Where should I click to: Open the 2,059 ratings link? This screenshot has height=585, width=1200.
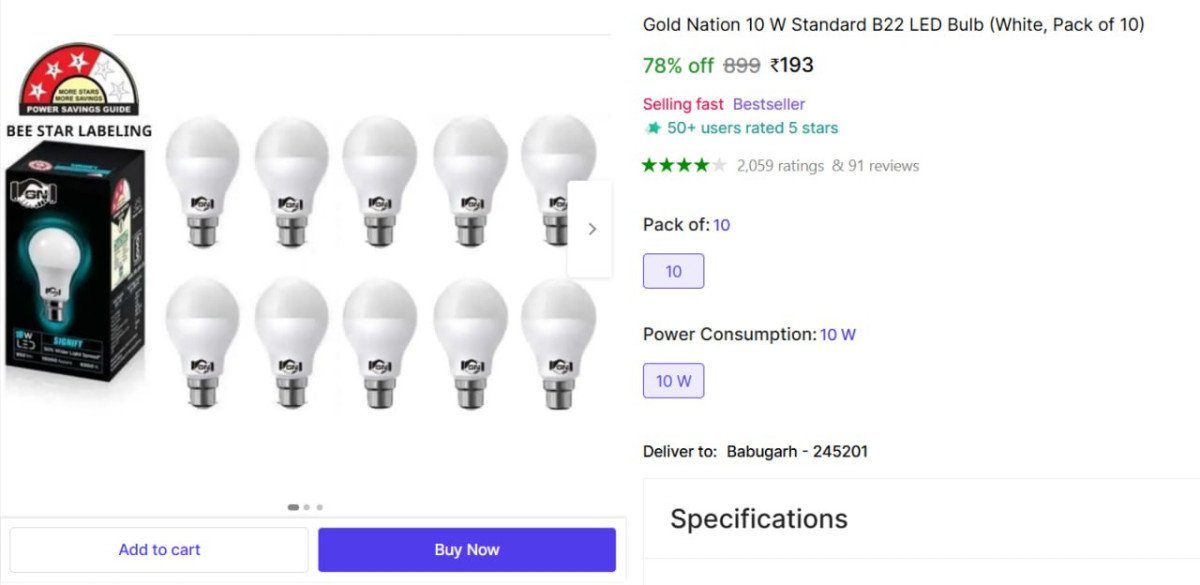[x=780, y=166]
